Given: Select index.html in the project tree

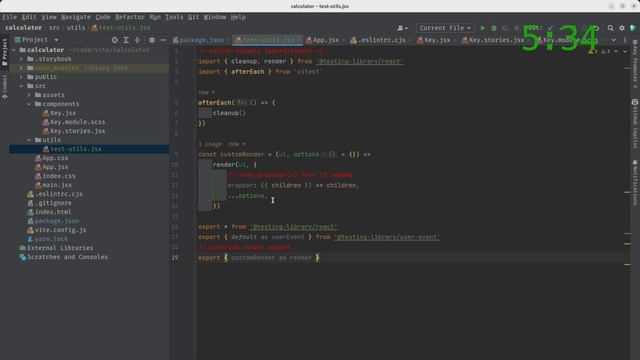Looking at the screenshot, I should [x=53, y=212].
